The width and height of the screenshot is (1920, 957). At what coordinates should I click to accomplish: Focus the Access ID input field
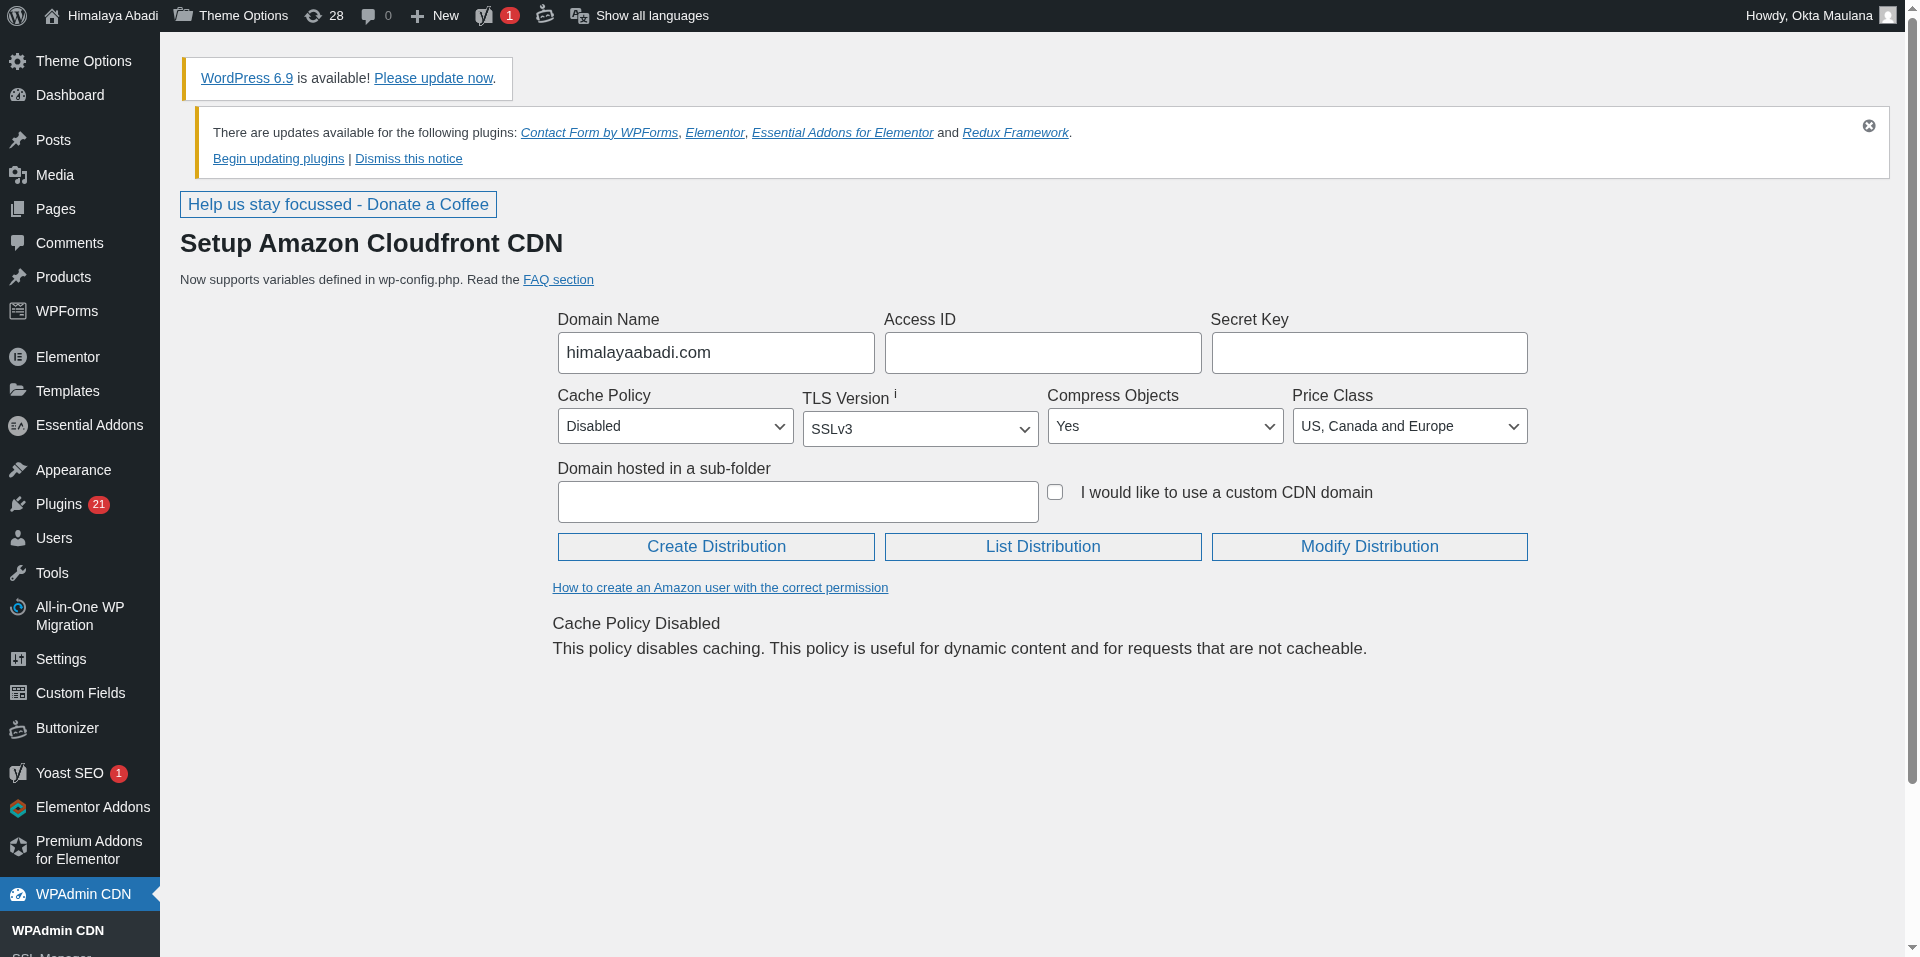[1042, 353]
